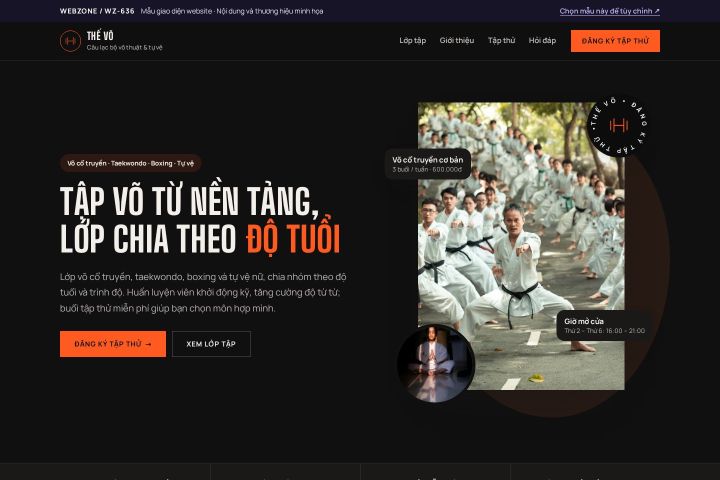Click the round meditation photo thumbnail

point(436,363)
